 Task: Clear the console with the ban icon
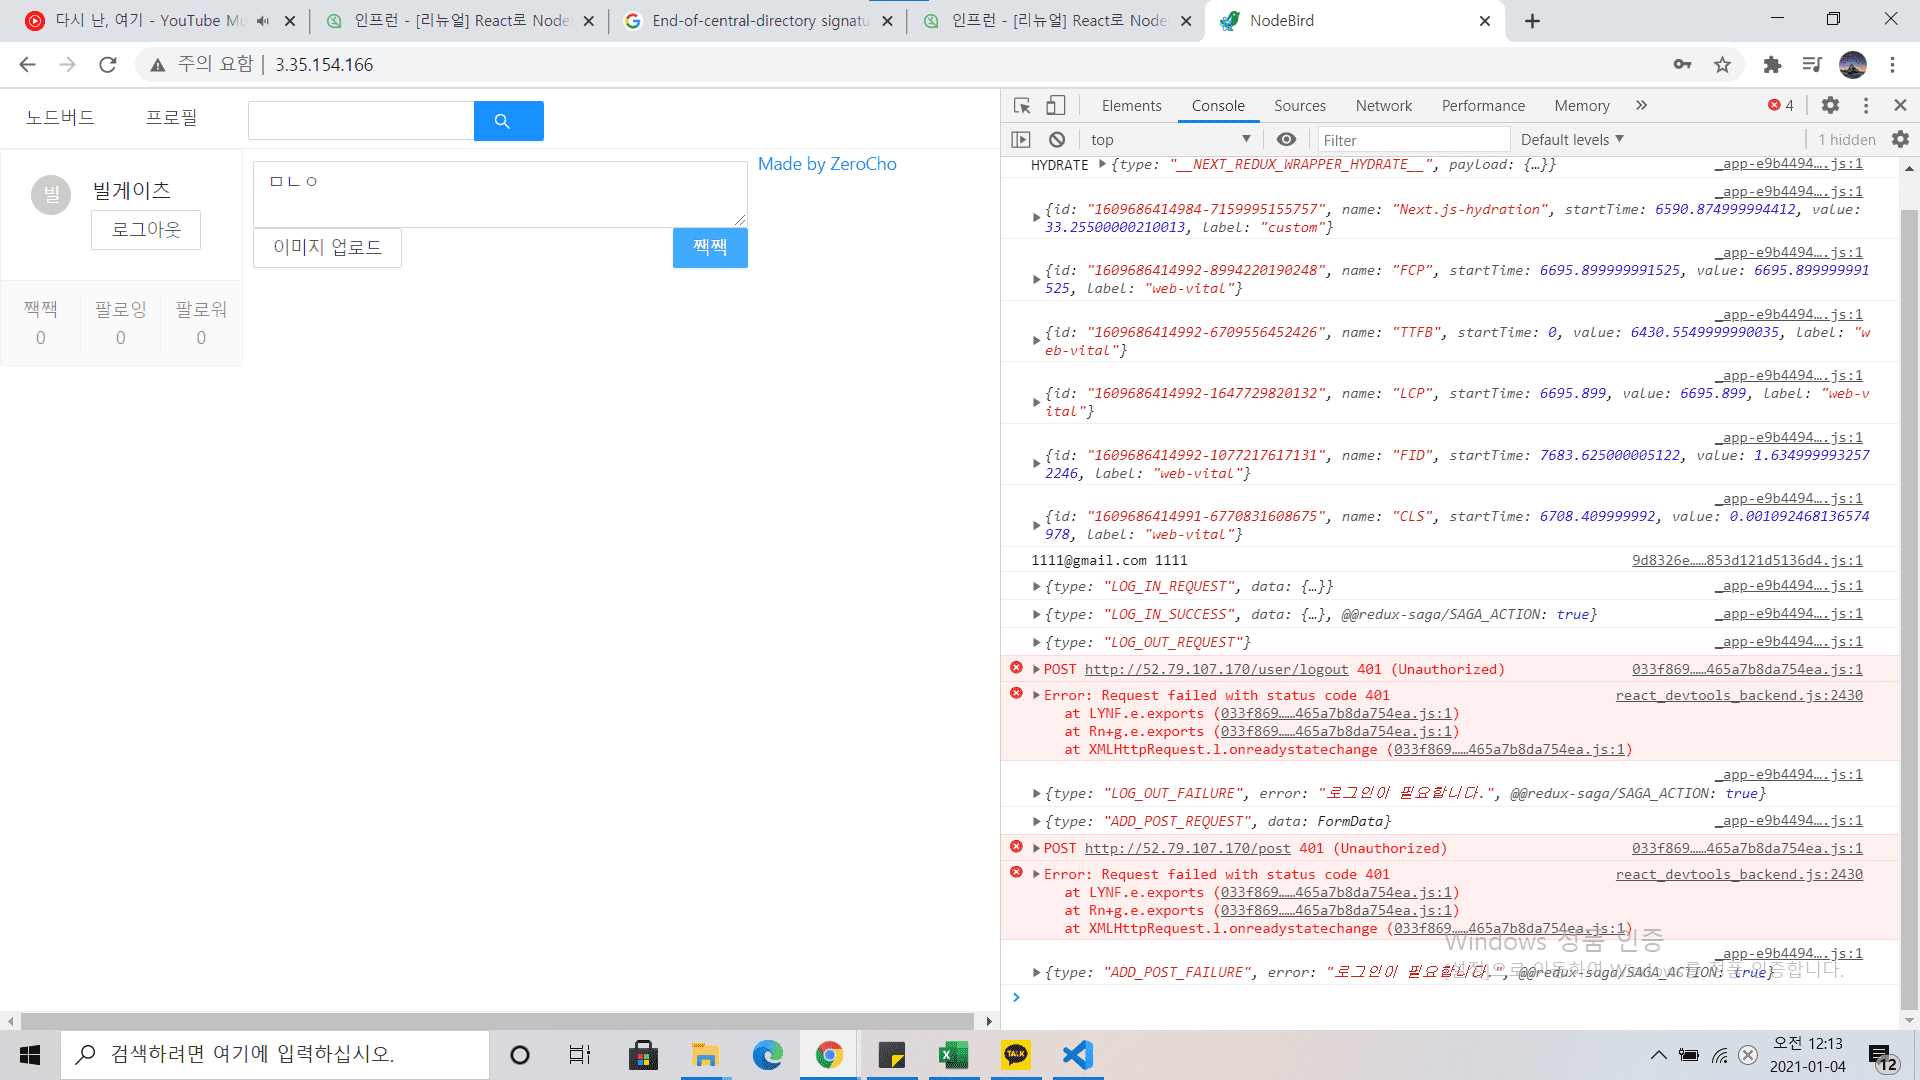tap(1057, 139)
